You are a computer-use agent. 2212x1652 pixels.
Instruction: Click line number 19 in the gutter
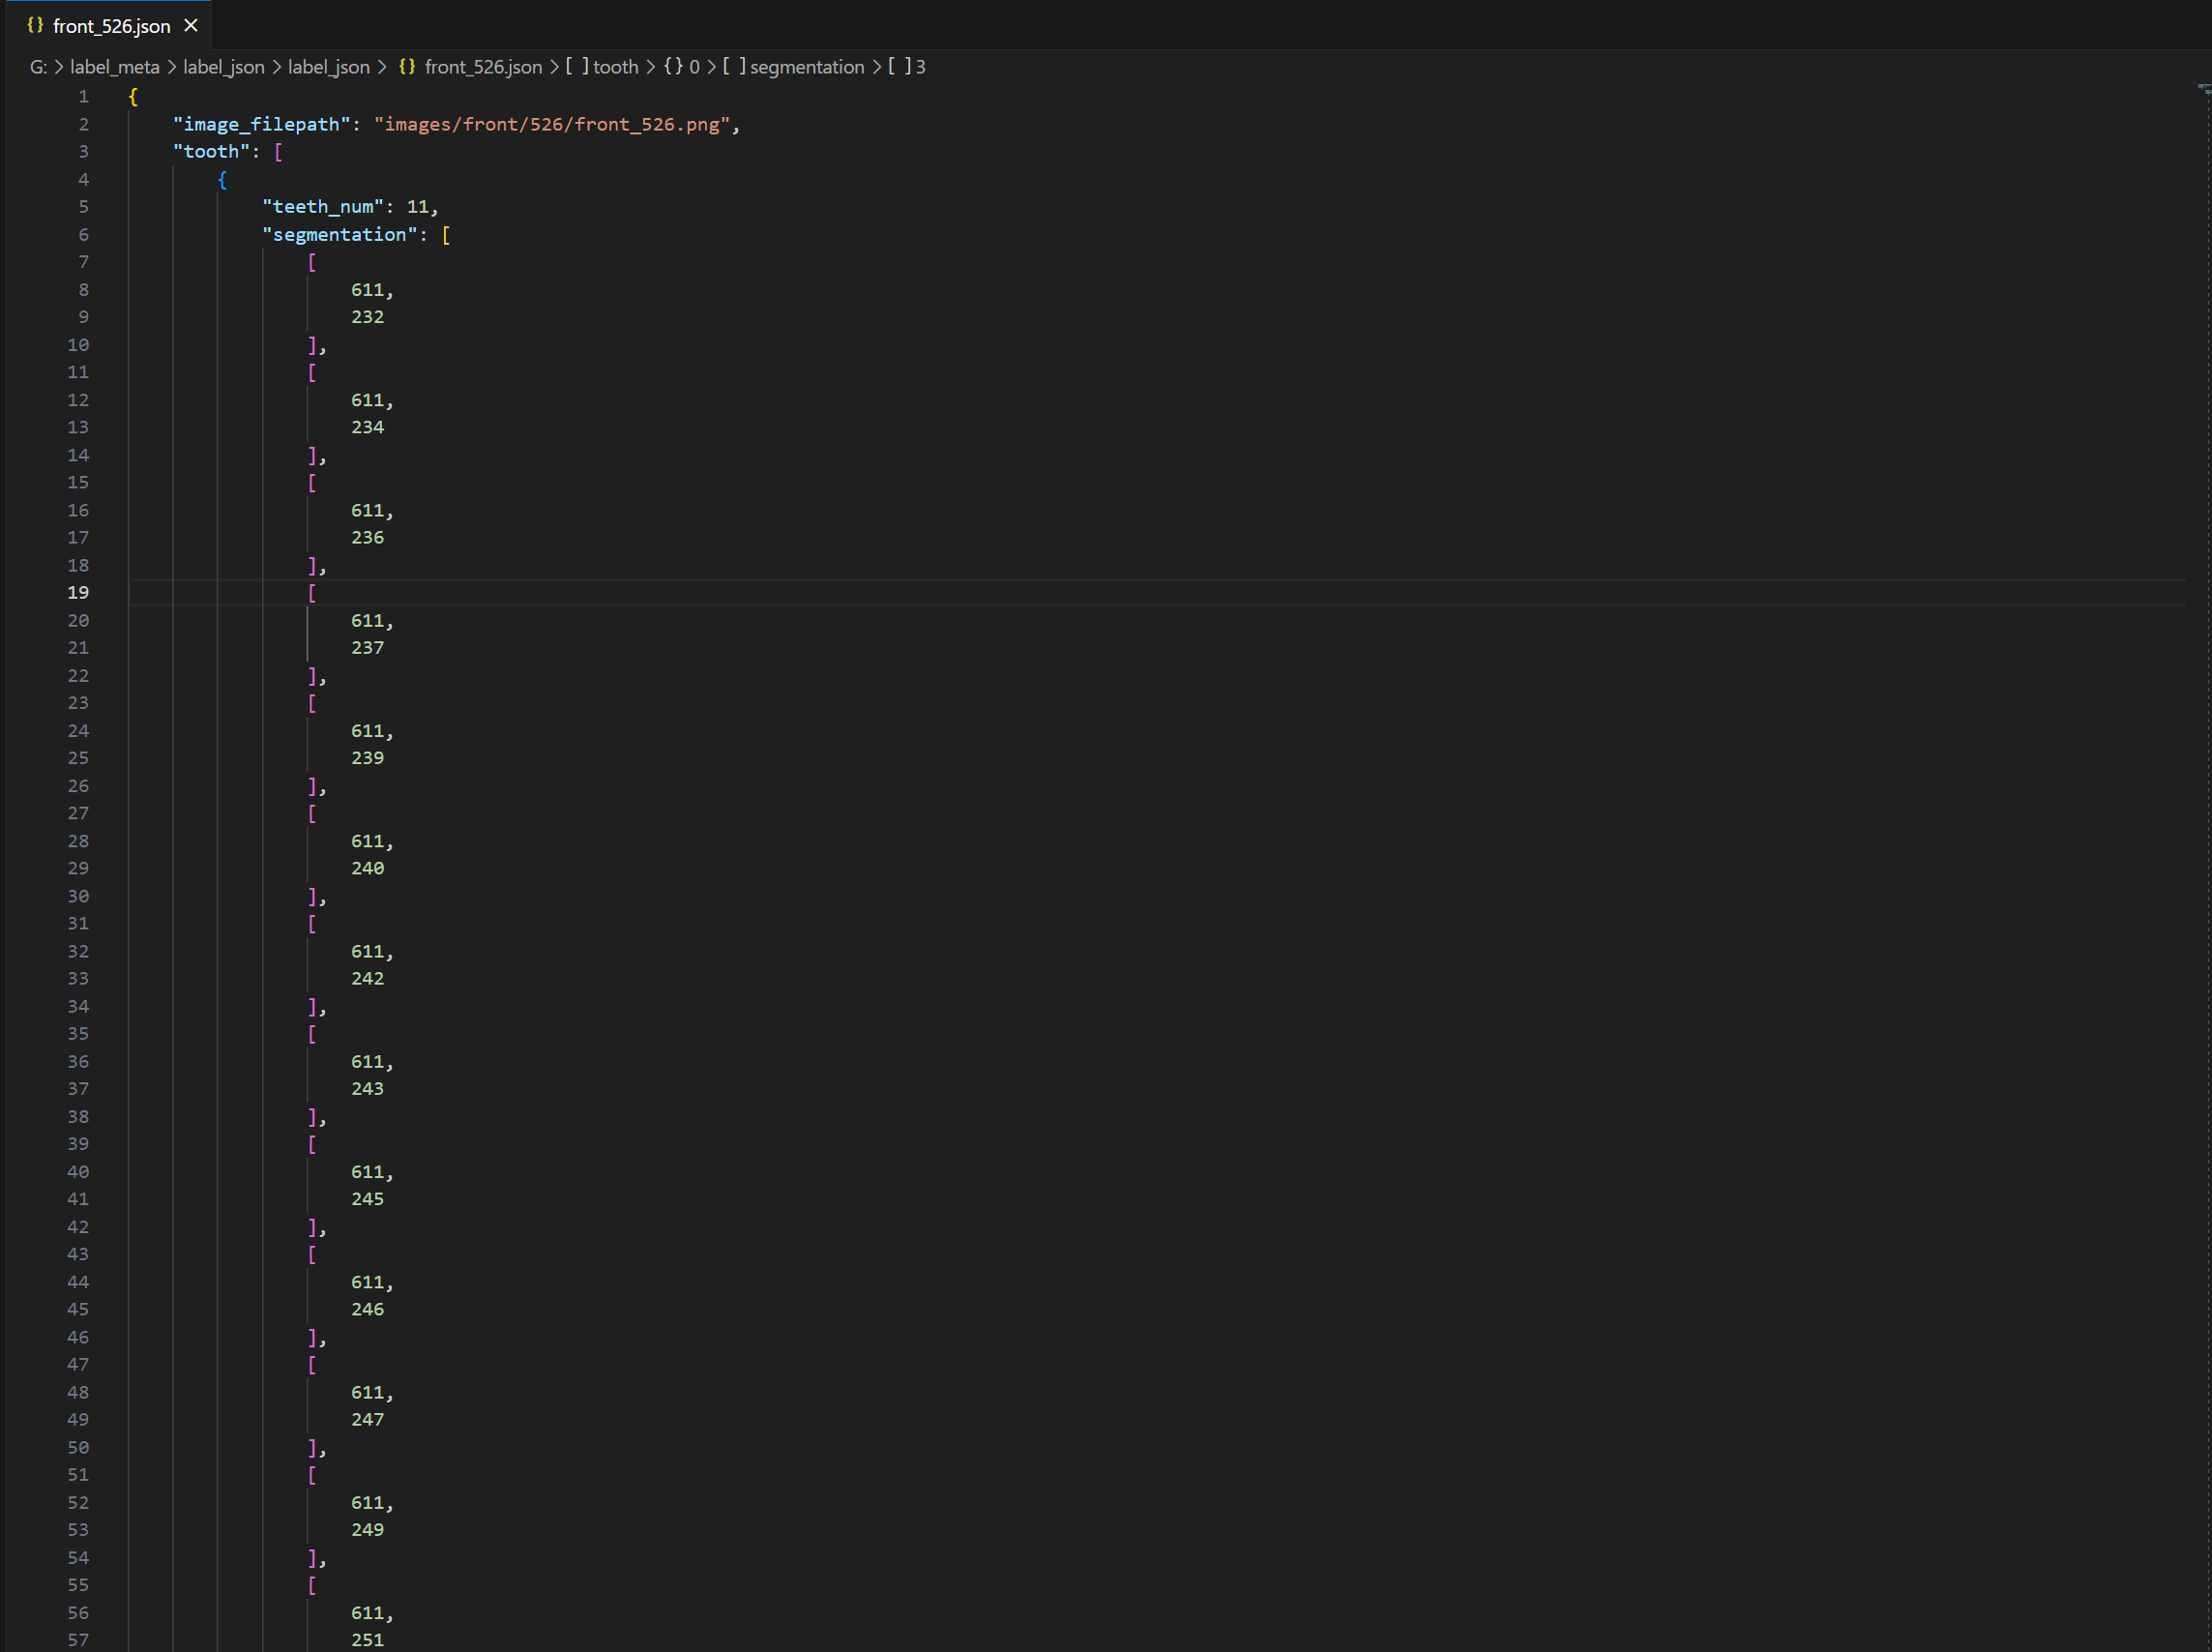(78, 592)
